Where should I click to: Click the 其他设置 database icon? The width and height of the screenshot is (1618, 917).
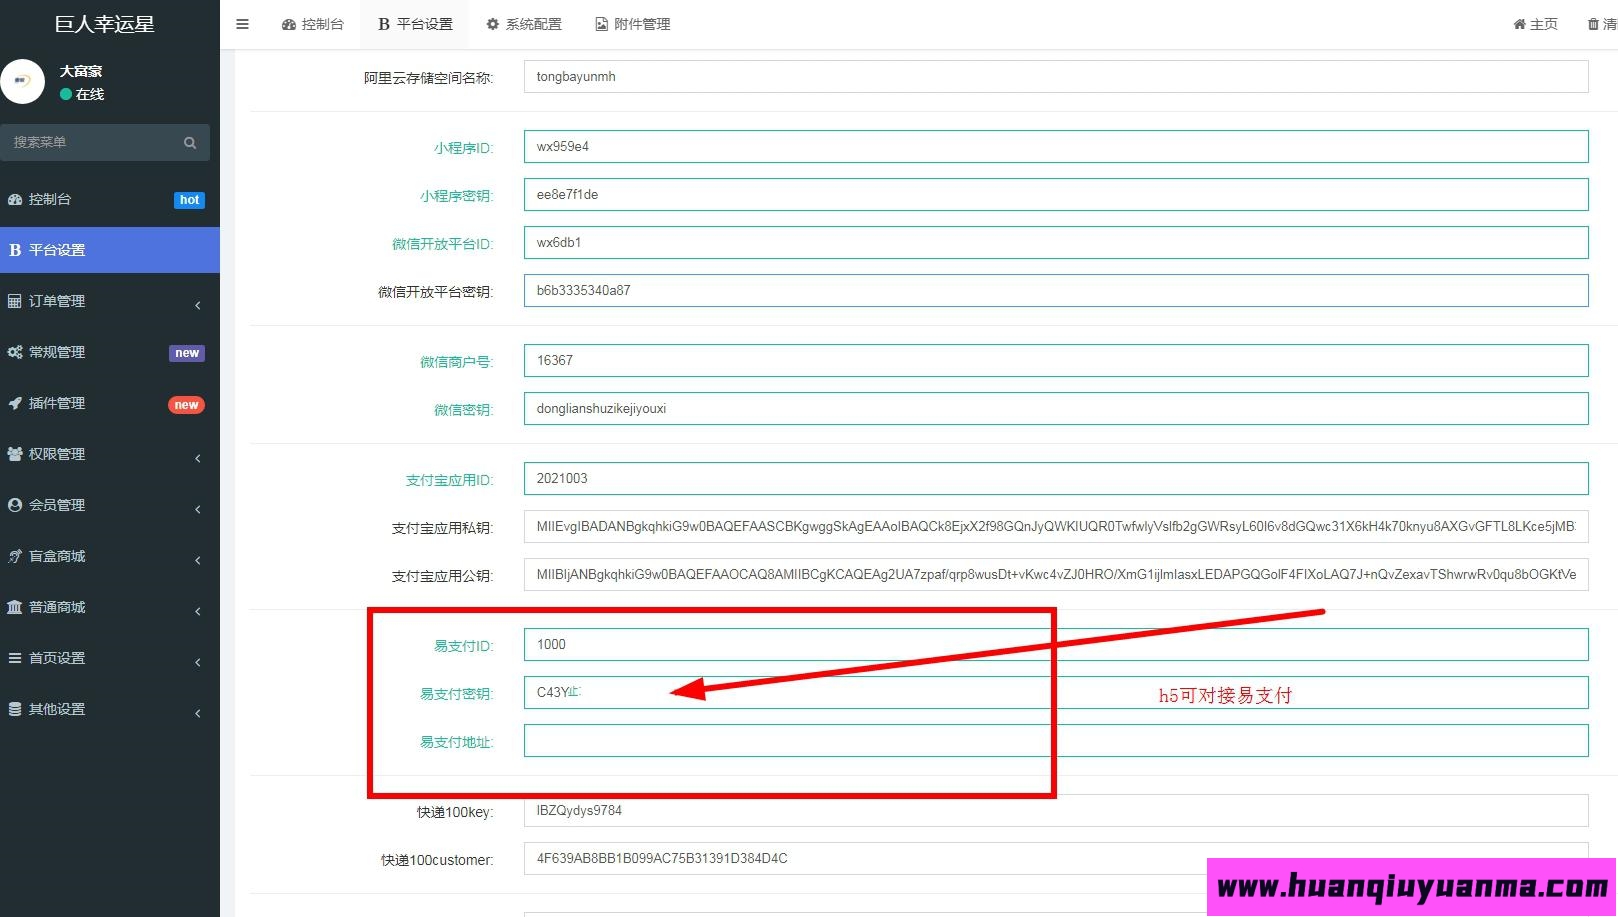pos(15,709)
